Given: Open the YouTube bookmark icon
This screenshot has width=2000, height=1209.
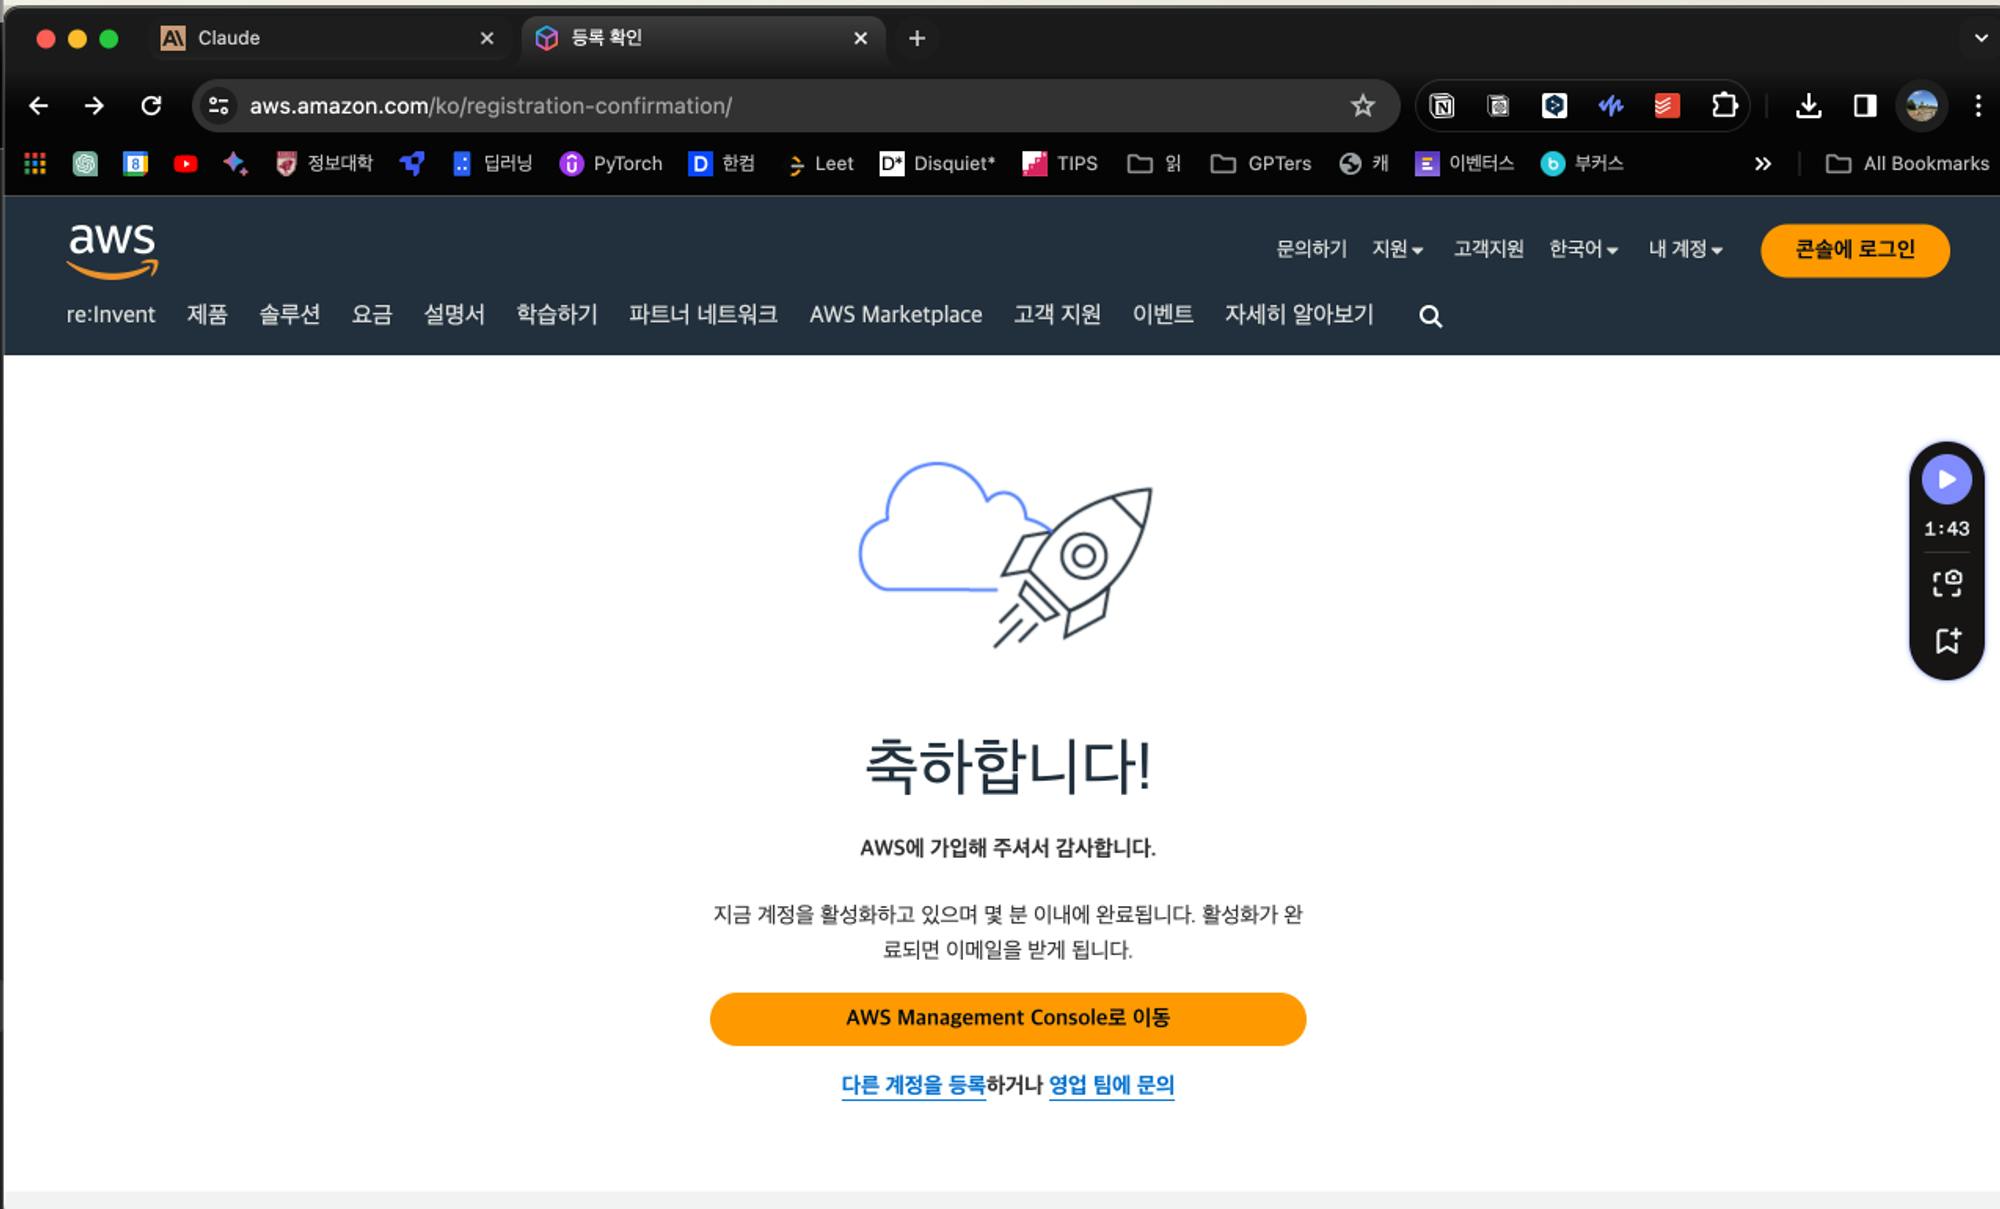Looking at the screenshot, I should (x=185, y=163).
